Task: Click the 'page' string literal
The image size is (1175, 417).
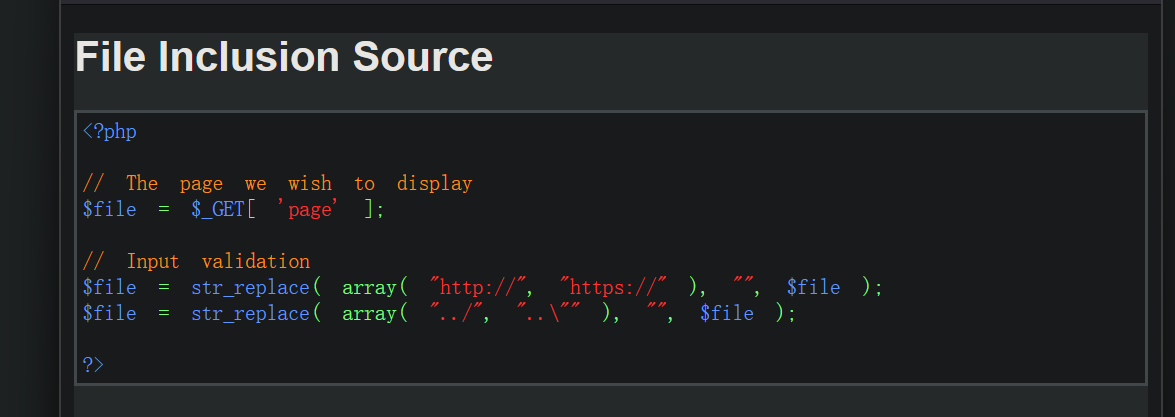Action: coord(310,210)
